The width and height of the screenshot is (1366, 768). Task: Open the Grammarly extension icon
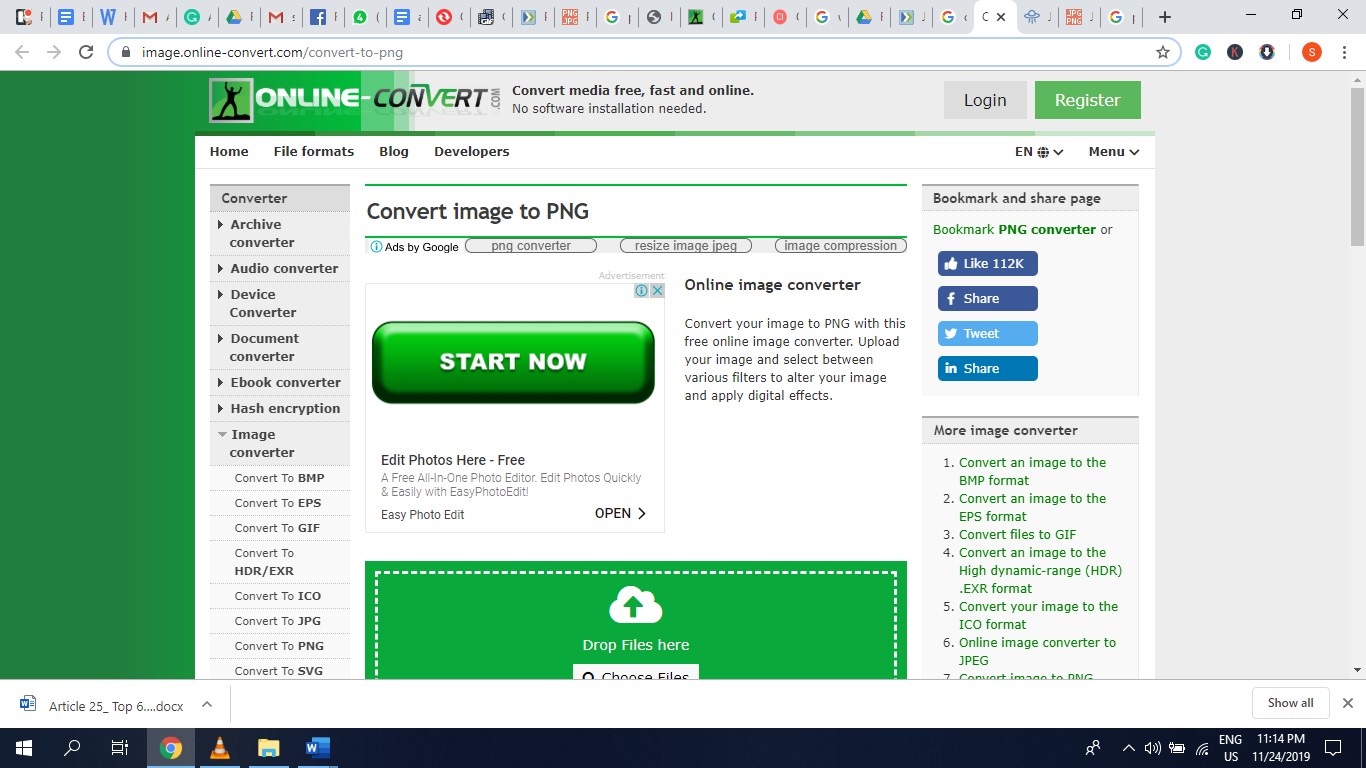pyautogui.click(x=1203, y=52)
